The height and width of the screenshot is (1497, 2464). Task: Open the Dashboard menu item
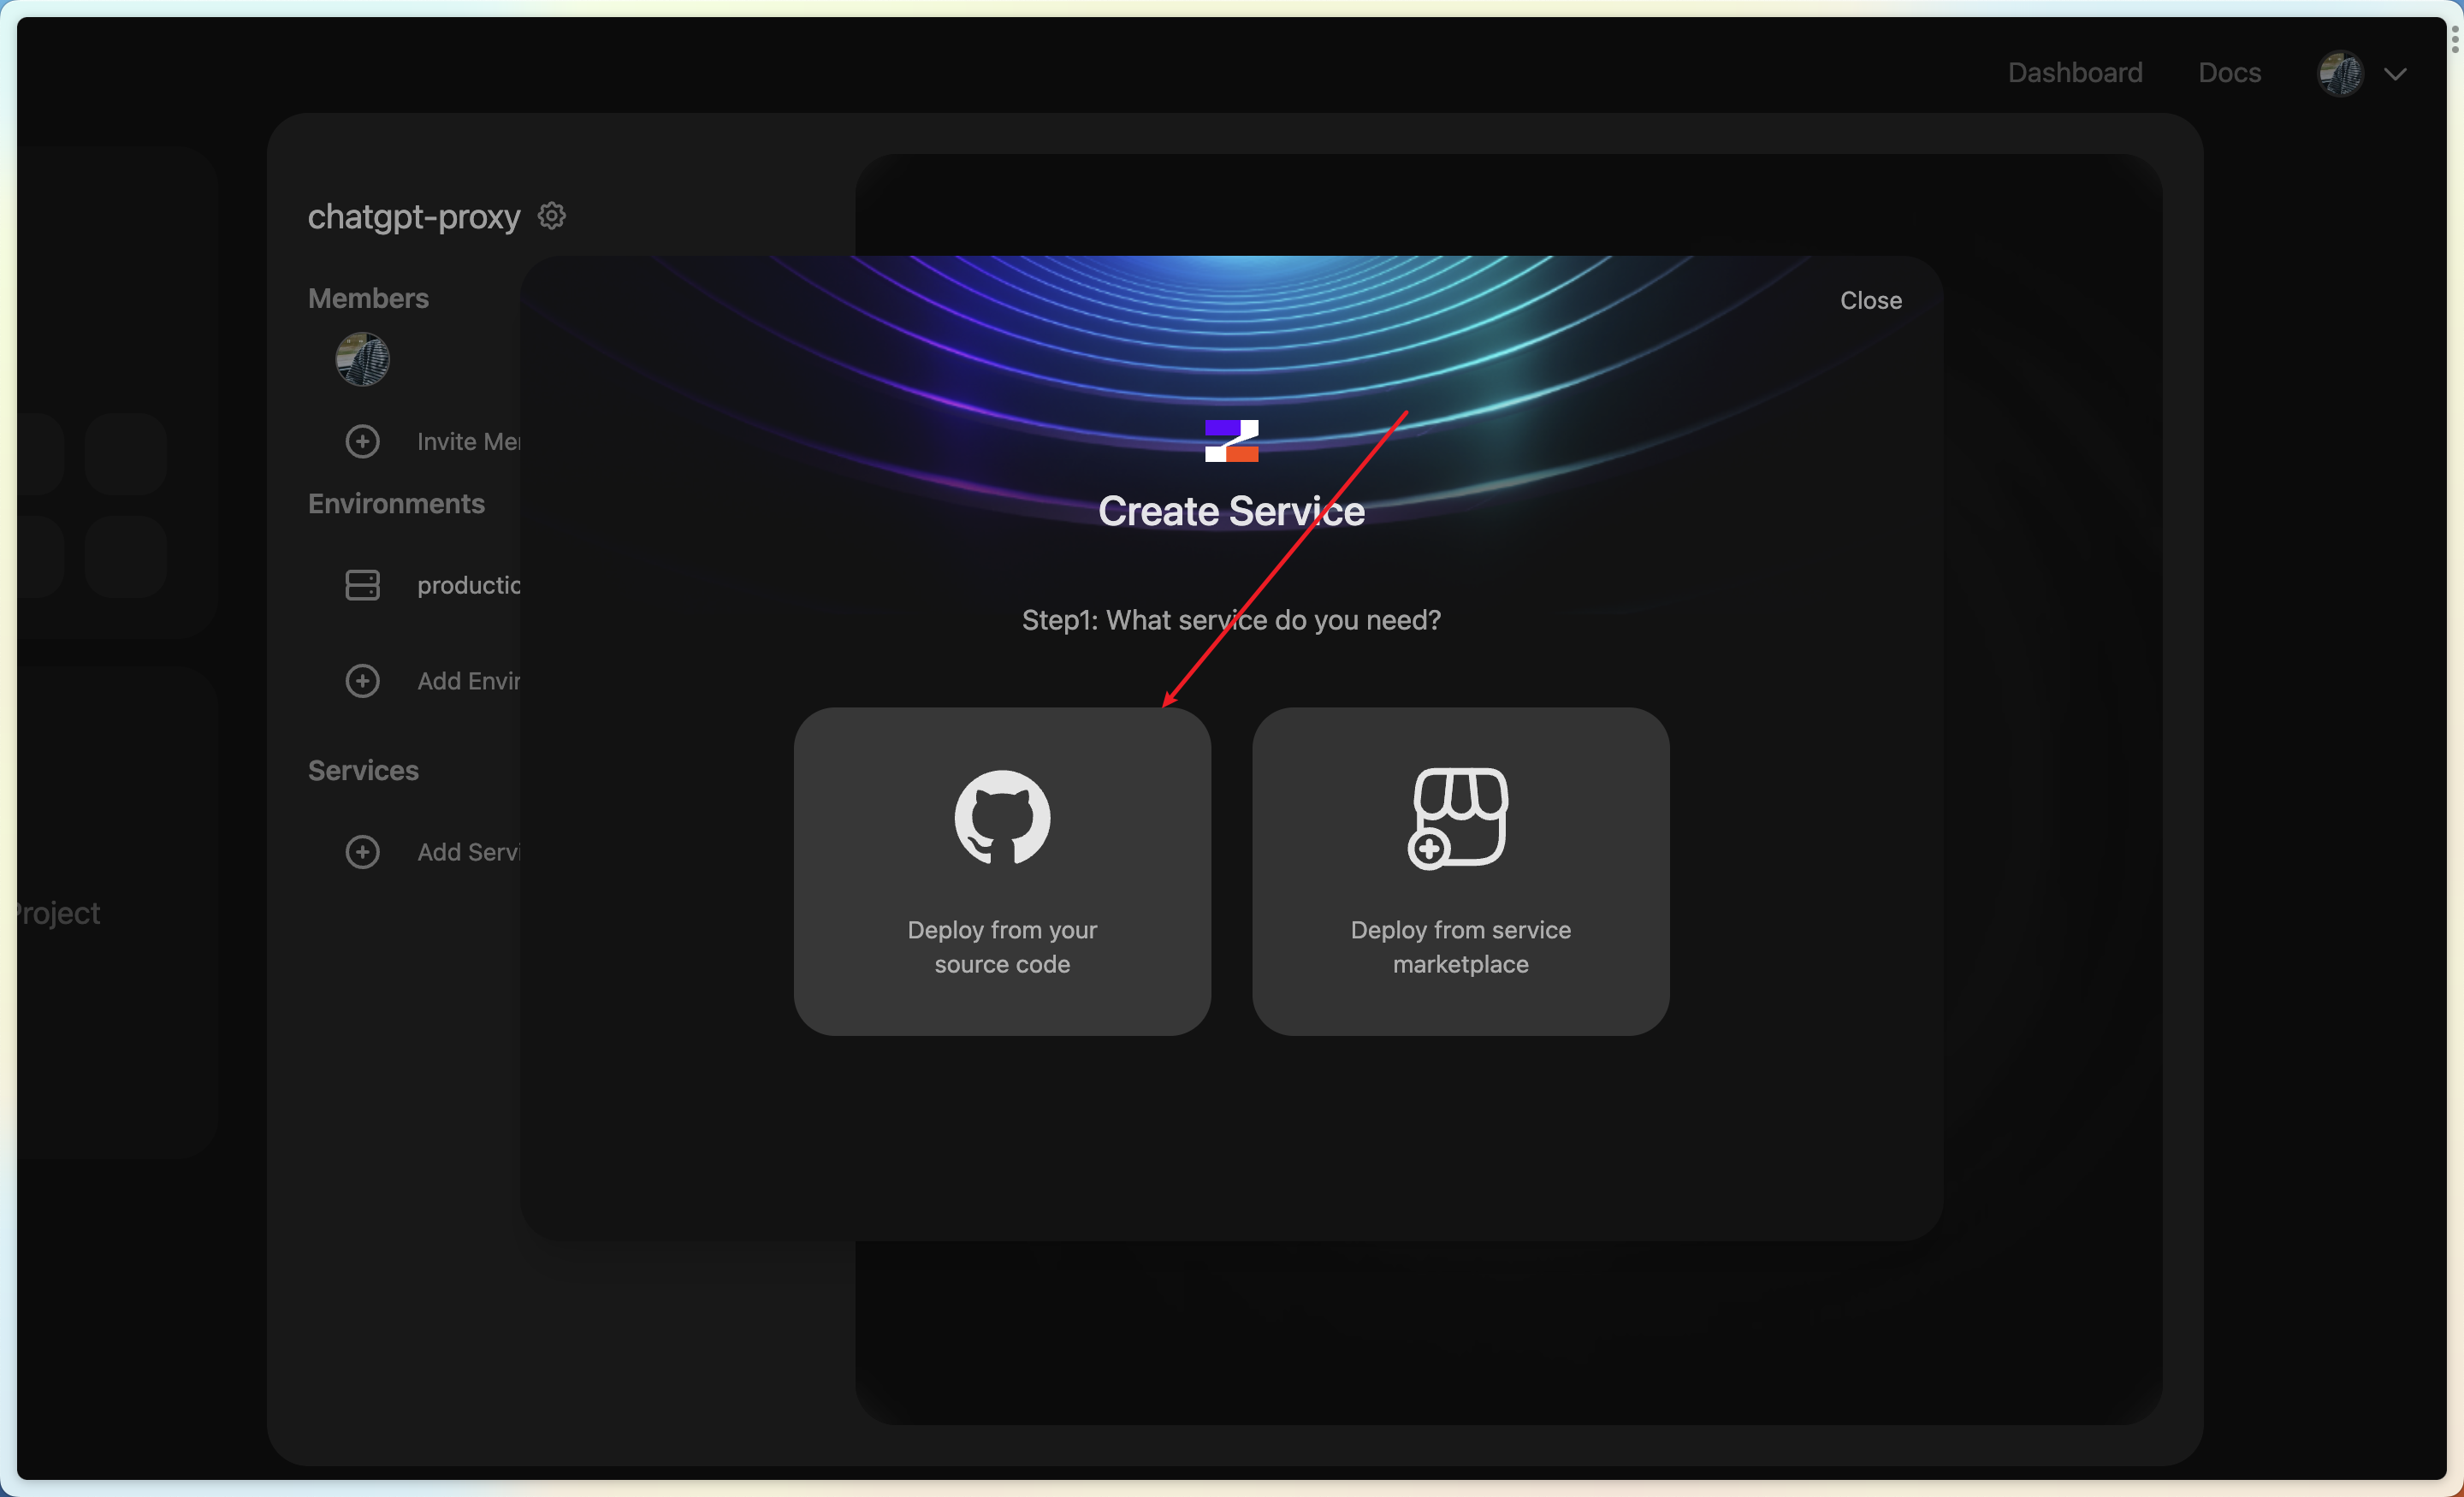[2075, 70]
